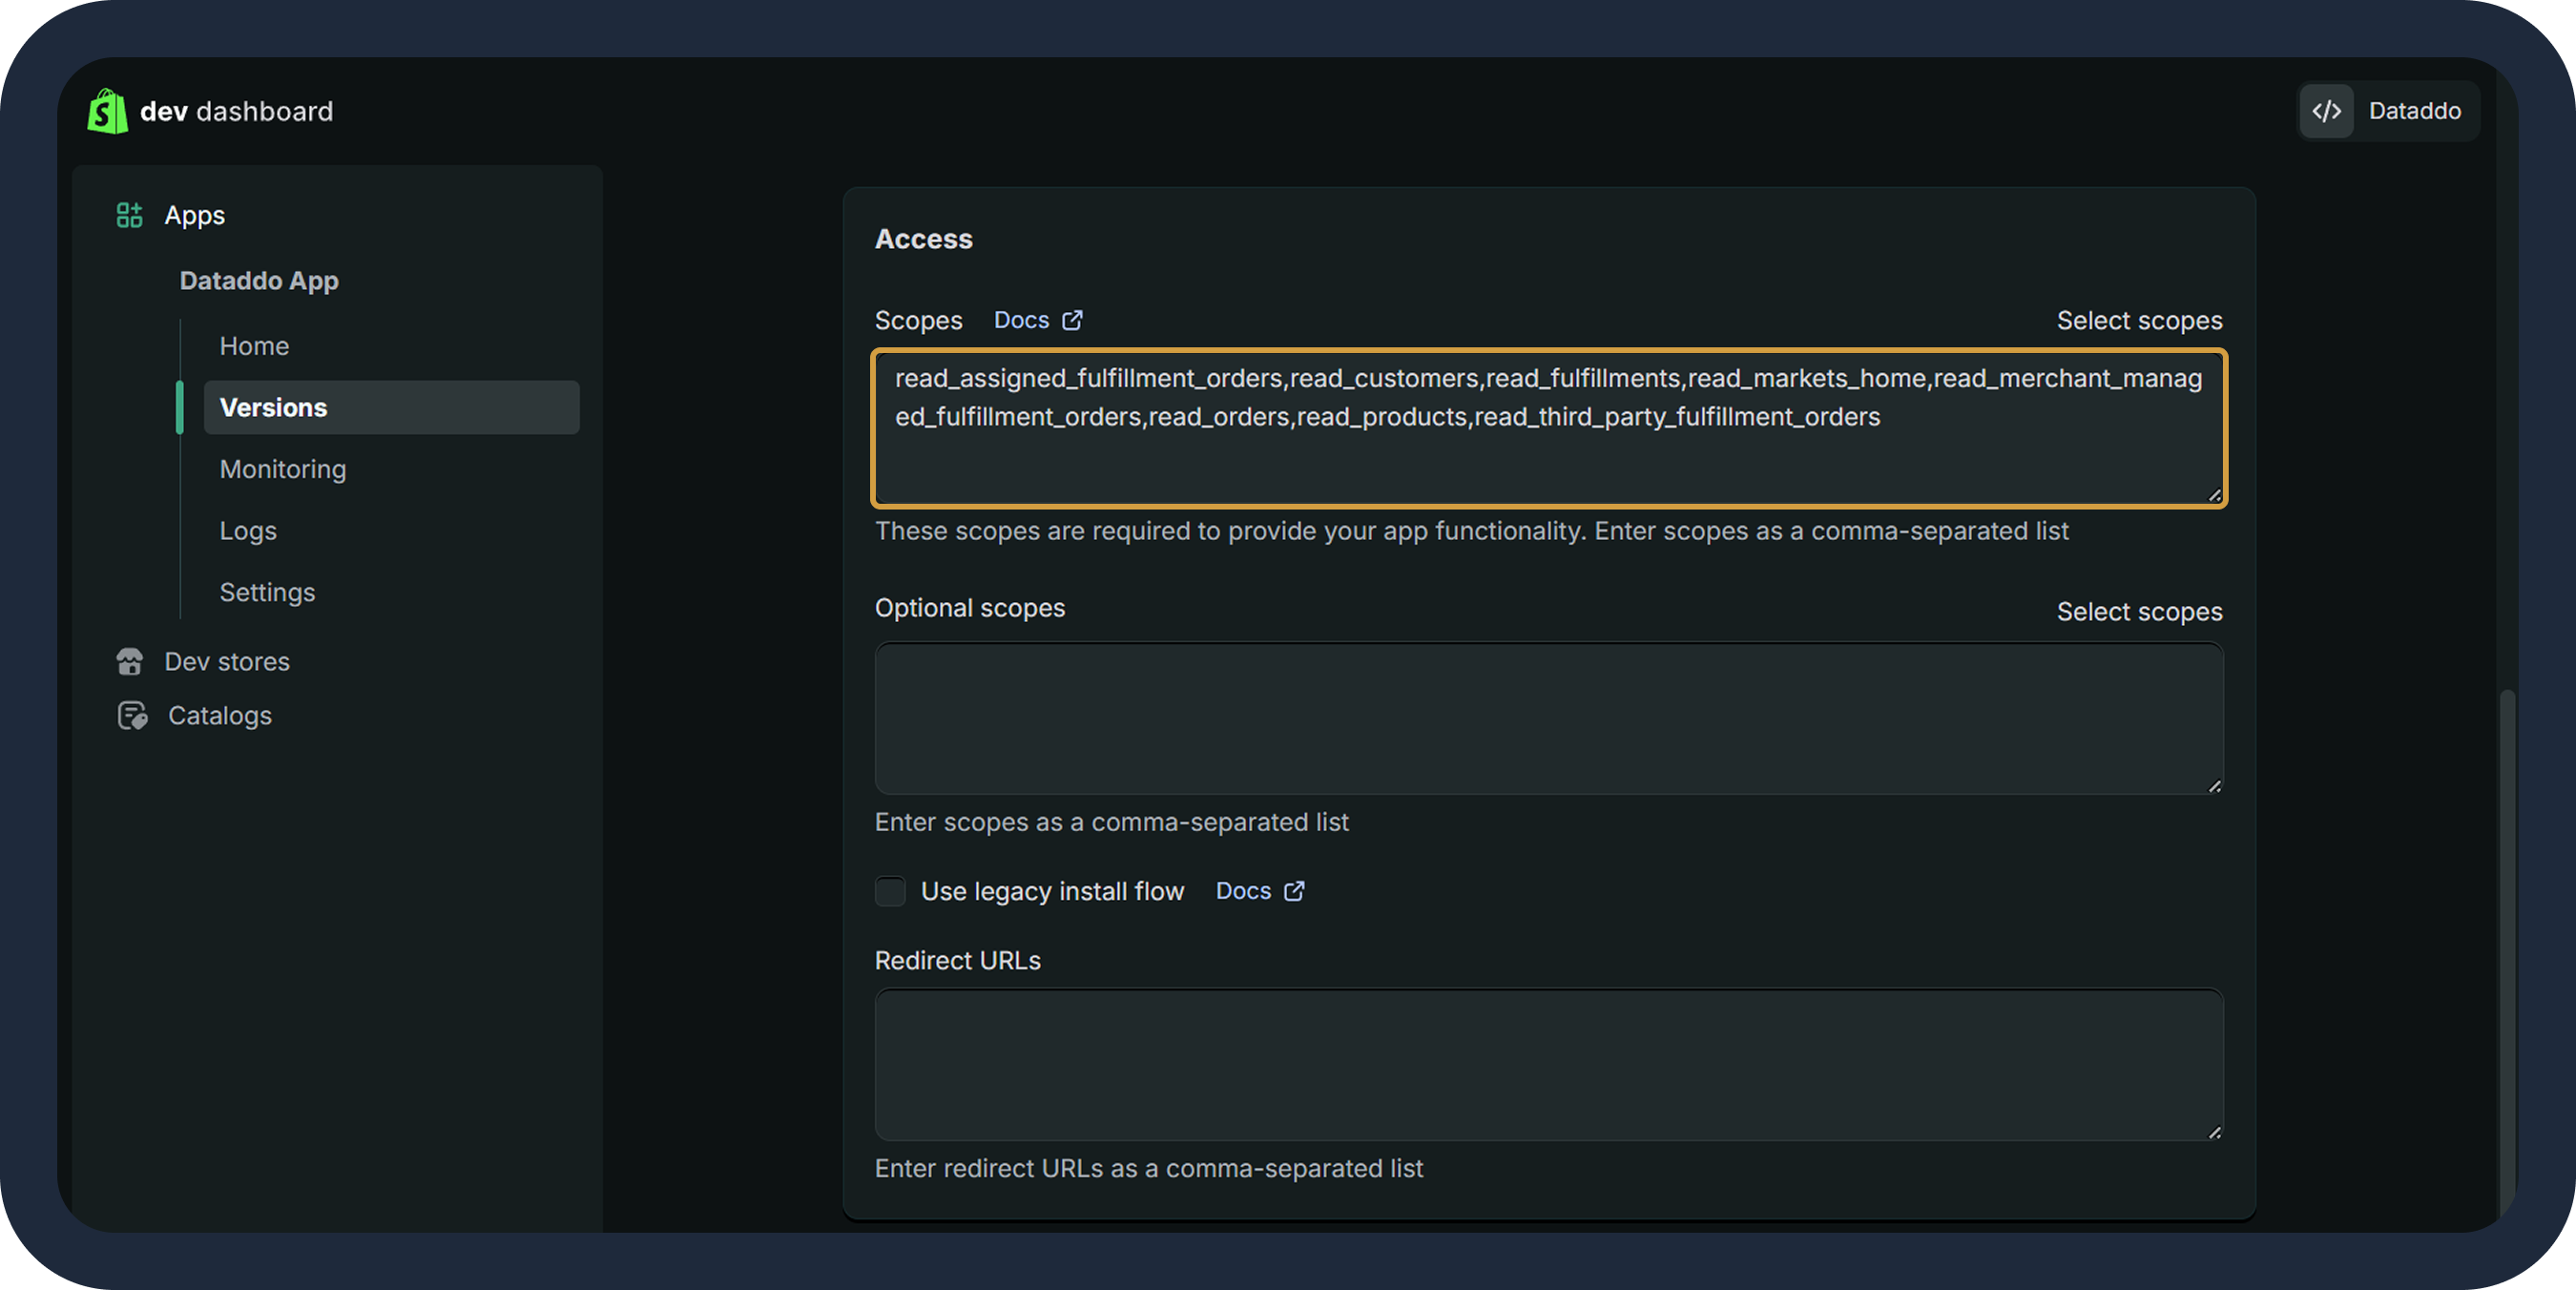Select the Dataddo App entry
2576x1290 pixels.
[259, 281]
